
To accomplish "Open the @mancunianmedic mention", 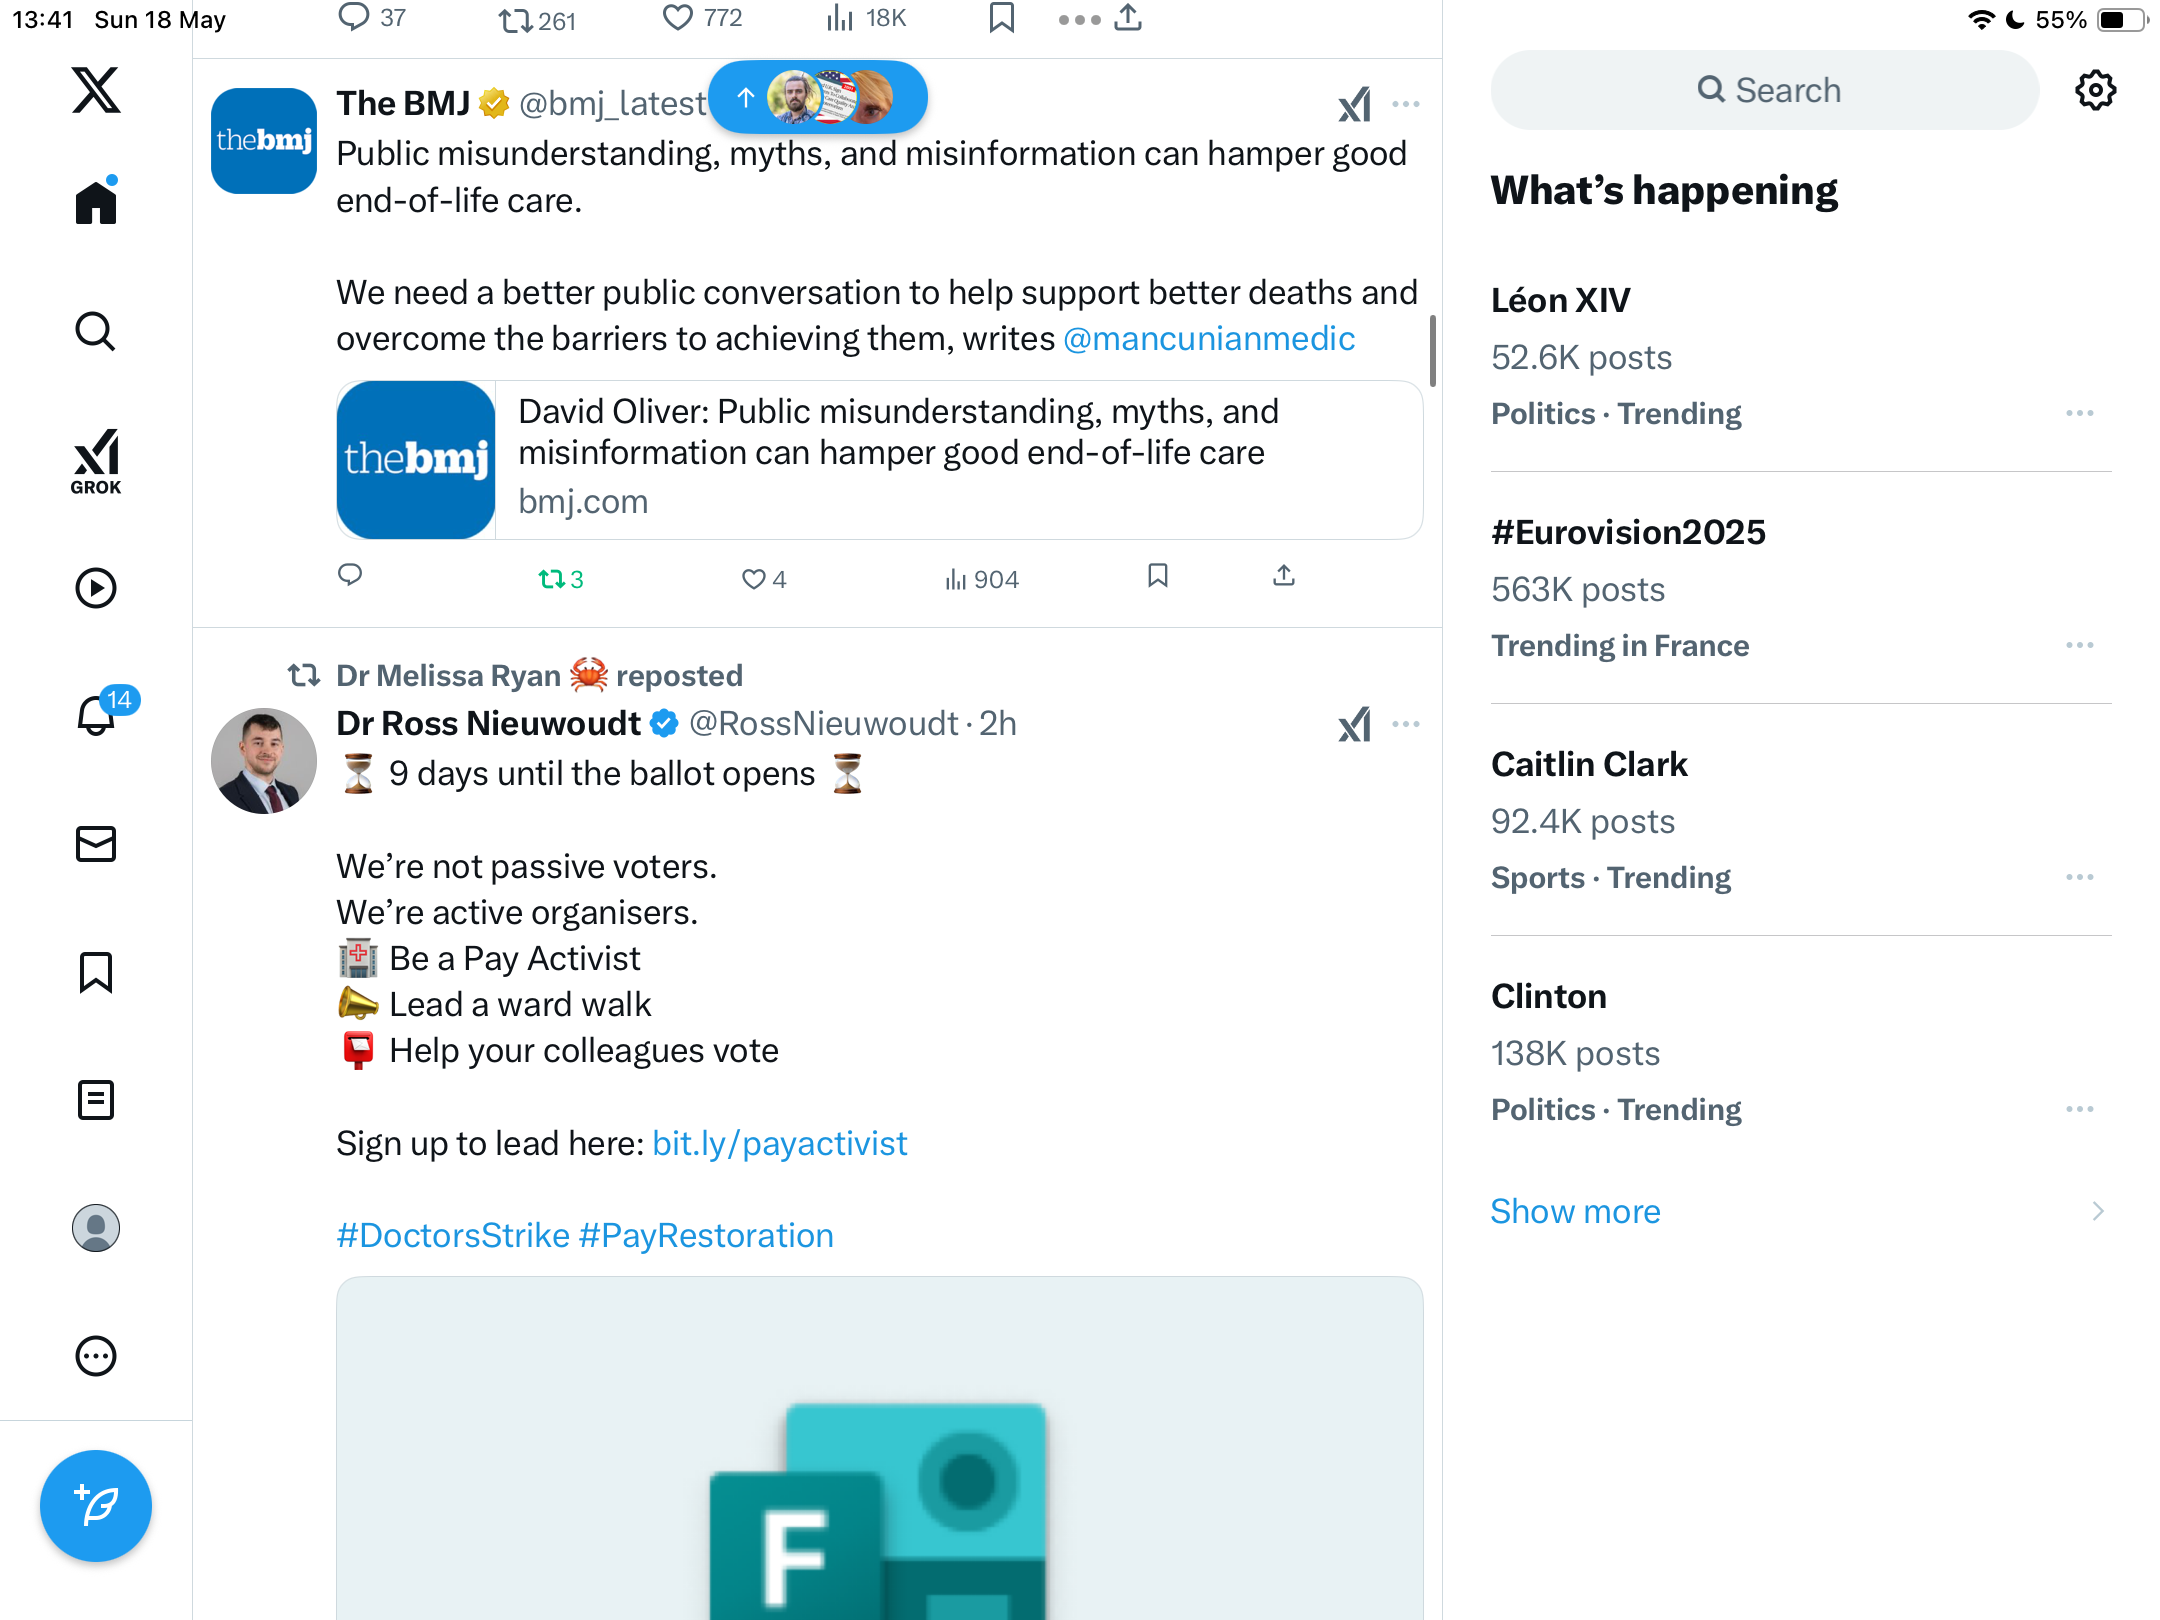I will pyautogui.click(x=1209, y=339).
